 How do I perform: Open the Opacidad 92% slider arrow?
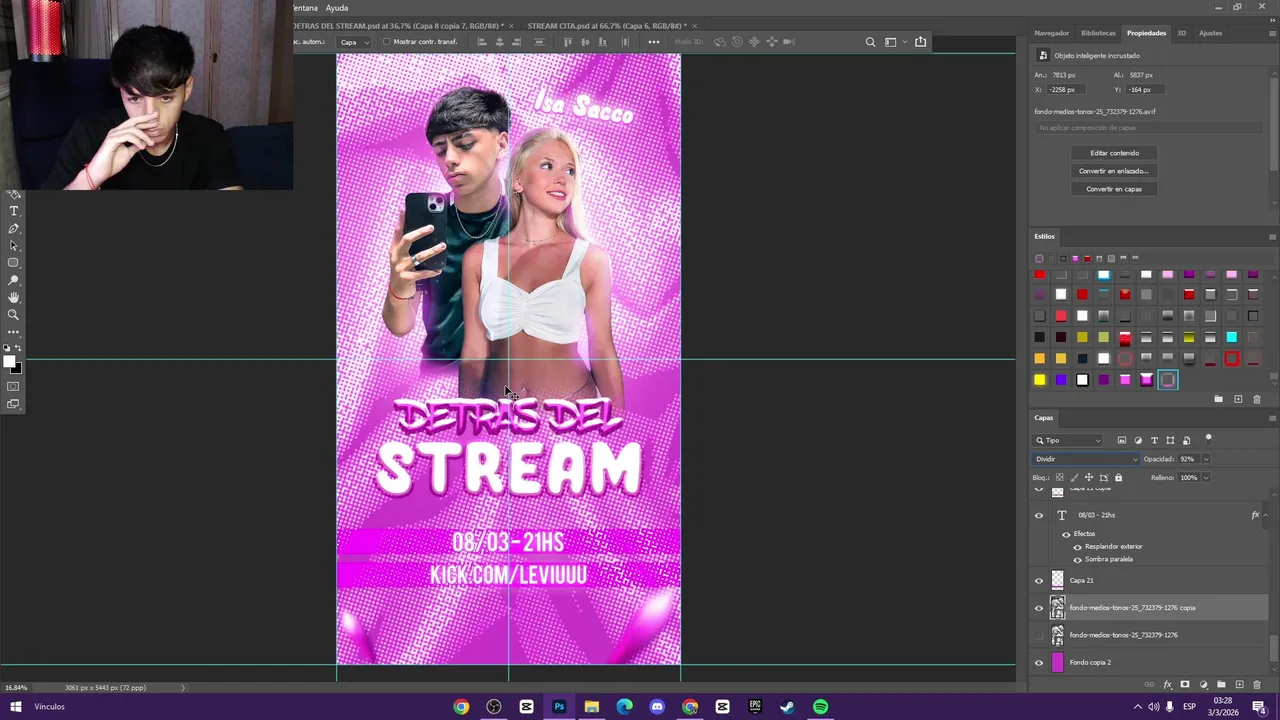click(x=1205, y=459)
